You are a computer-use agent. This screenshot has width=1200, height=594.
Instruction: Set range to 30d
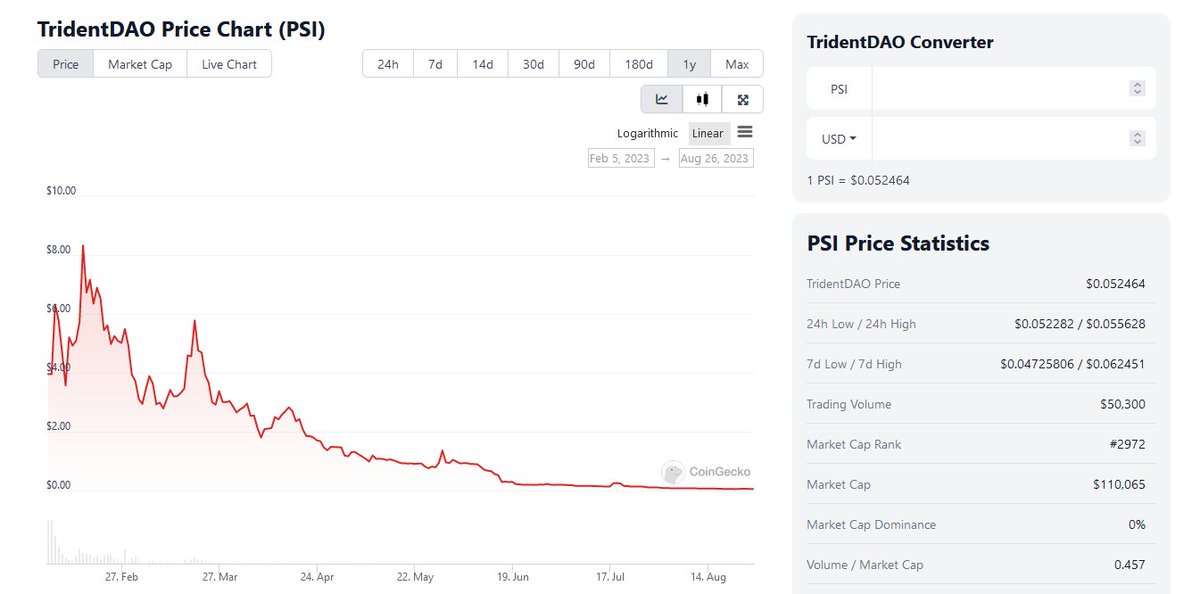(534, 64)
